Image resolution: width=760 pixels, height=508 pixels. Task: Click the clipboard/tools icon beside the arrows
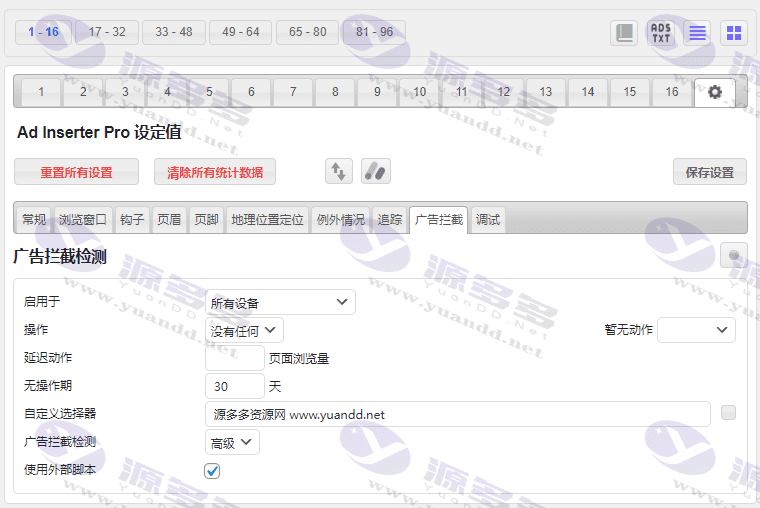coord(376,172)
